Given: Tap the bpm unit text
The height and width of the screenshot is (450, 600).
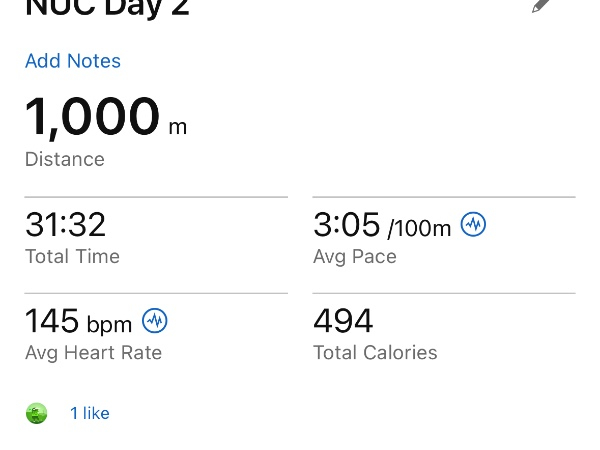Looking at the screenshot, I should coord(109,325).
